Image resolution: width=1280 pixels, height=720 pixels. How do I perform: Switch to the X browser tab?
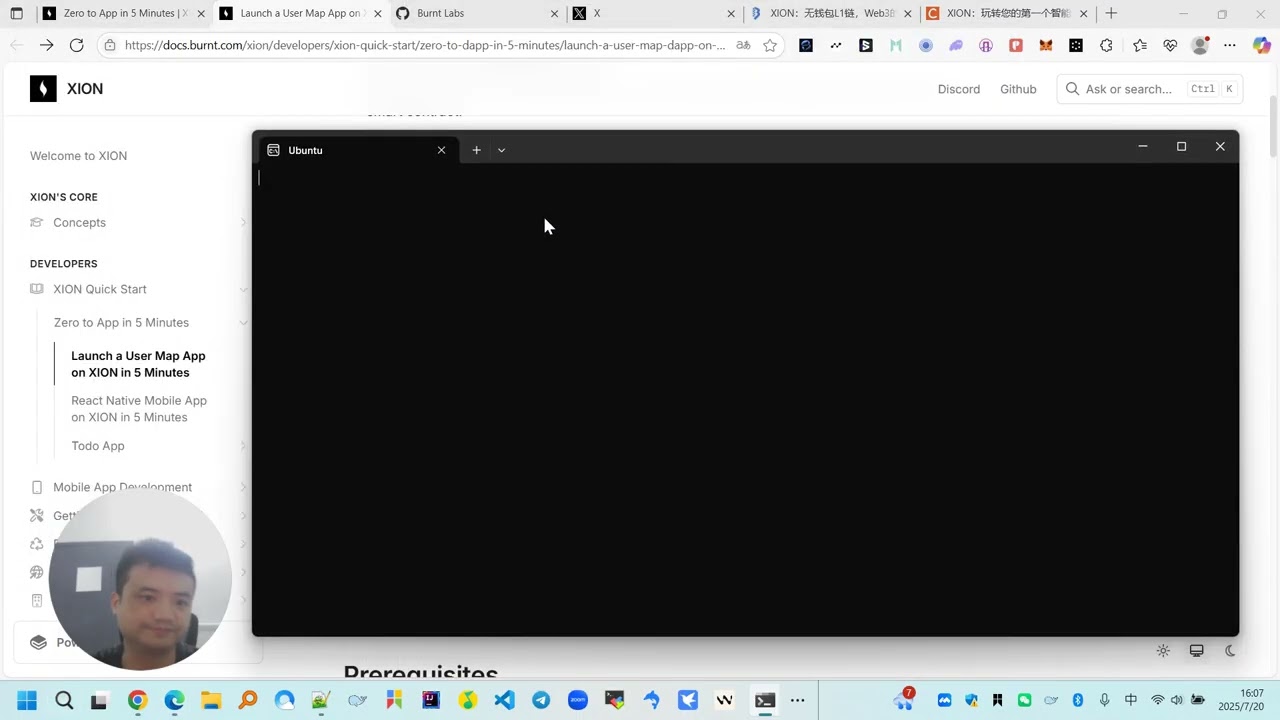pos(654,14)
